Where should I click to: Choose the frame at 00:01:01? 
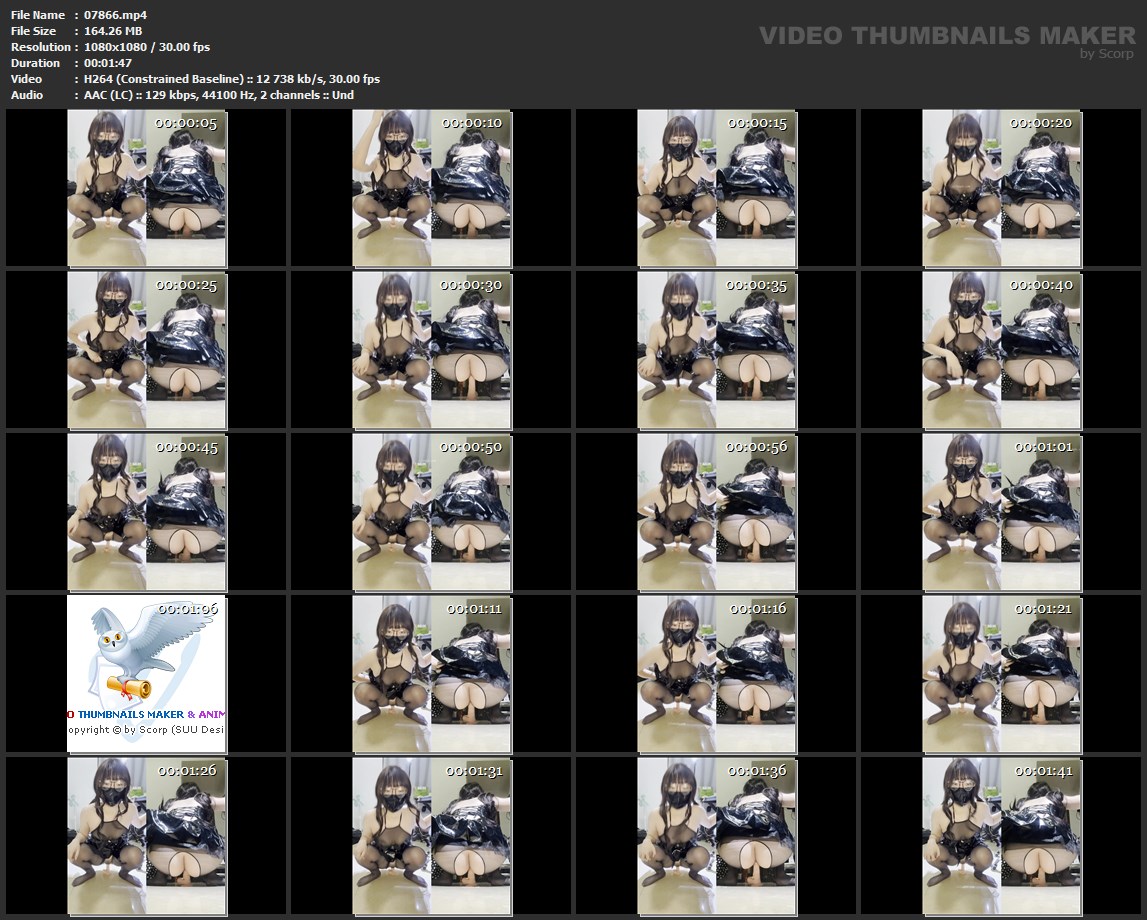pos(1002,512)
